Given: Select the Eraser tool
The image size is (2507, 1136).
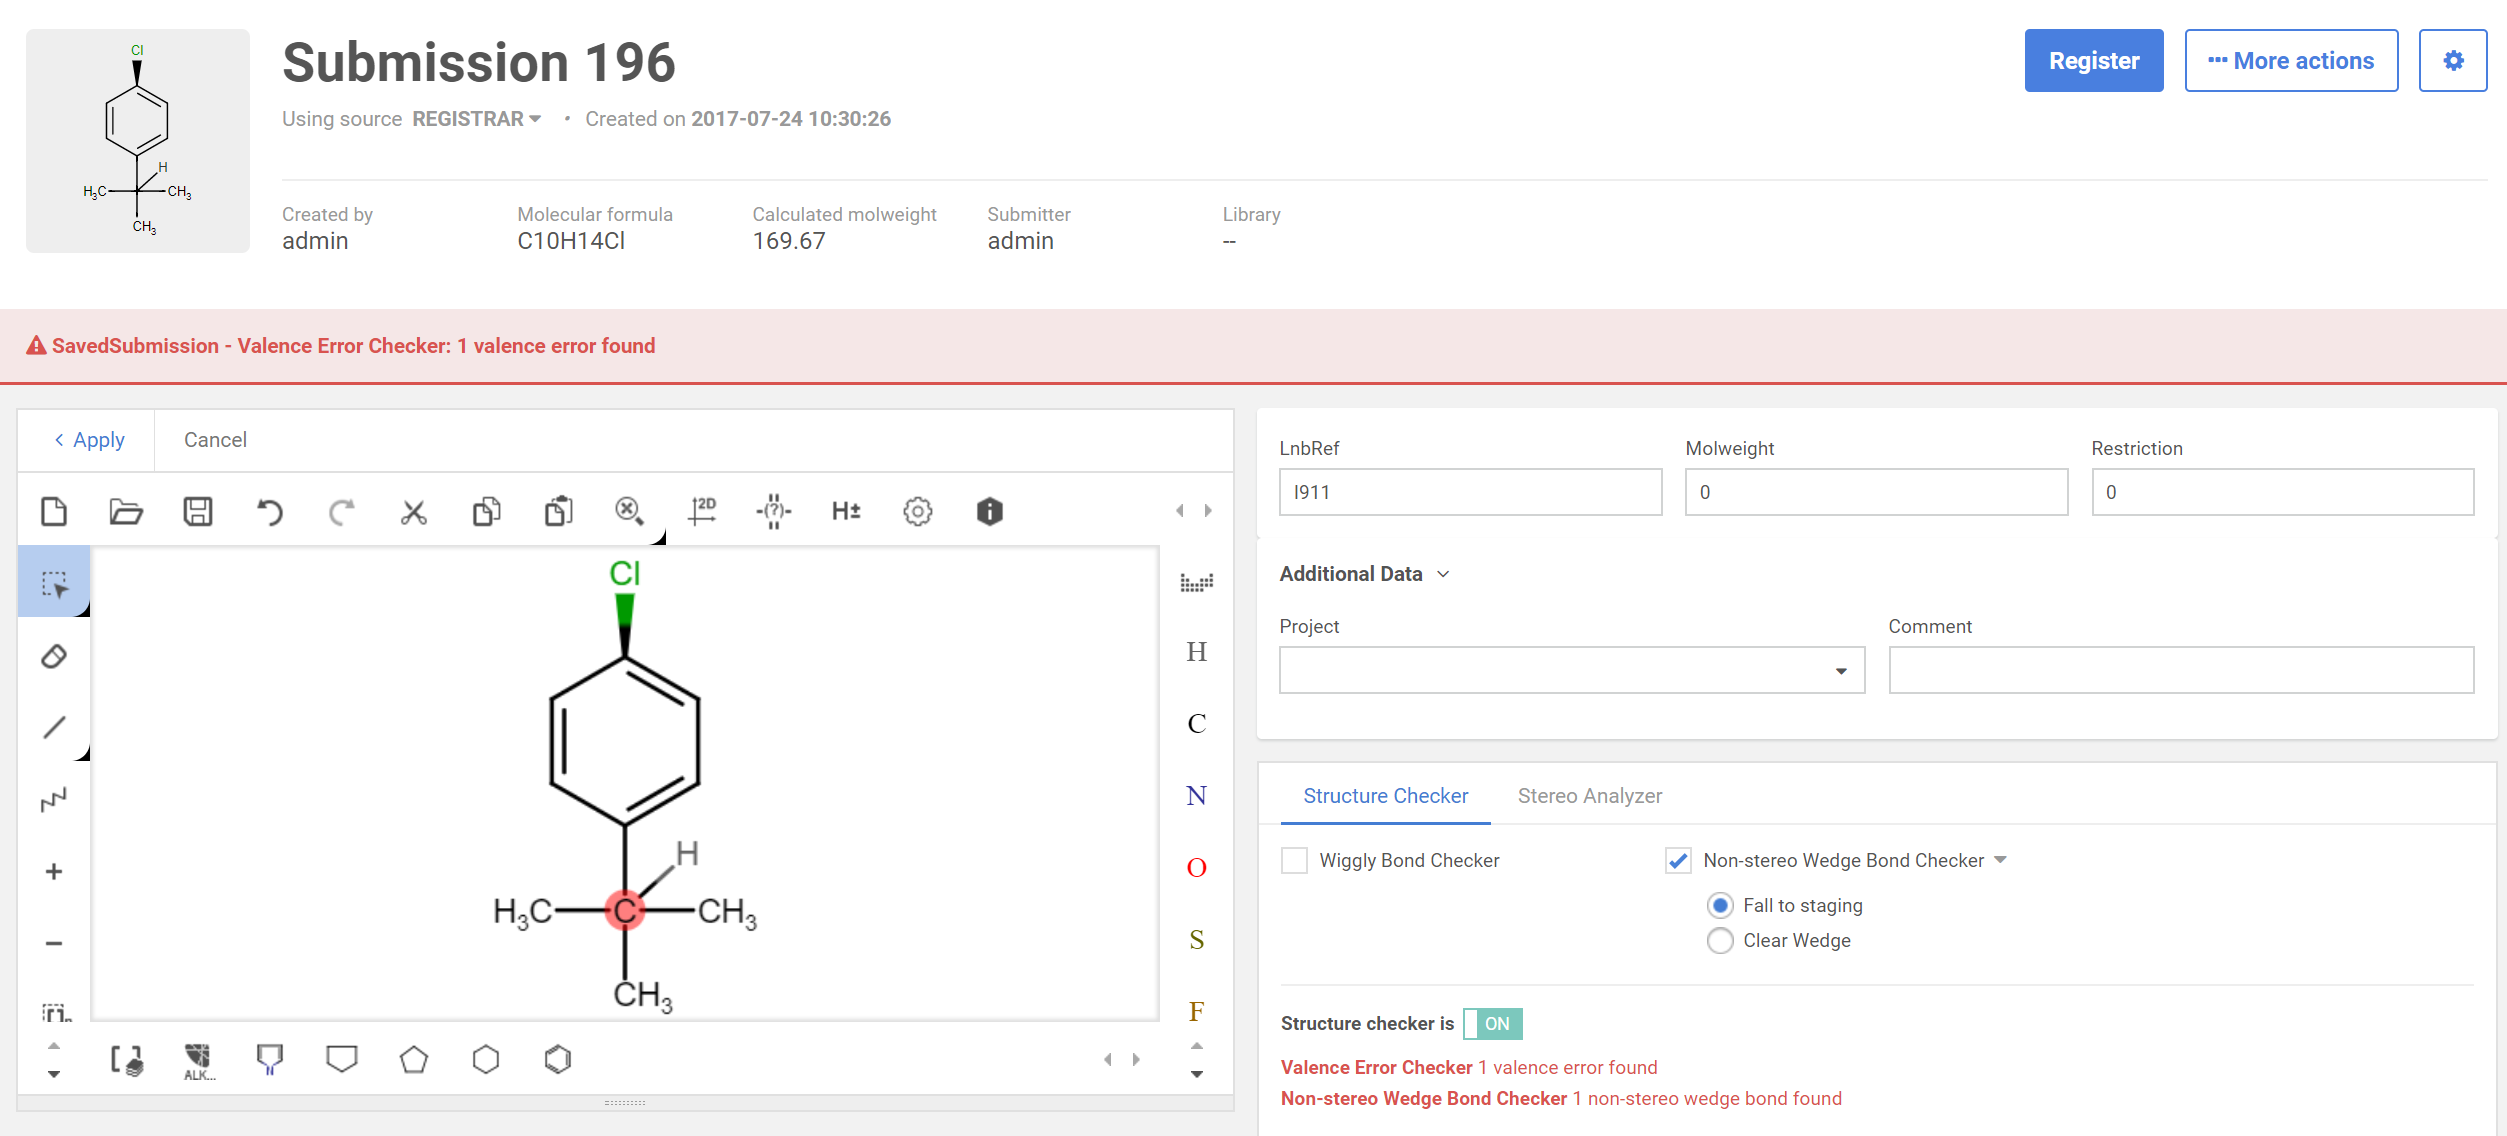Looking at the screenshot, I should tap(54, 656).
